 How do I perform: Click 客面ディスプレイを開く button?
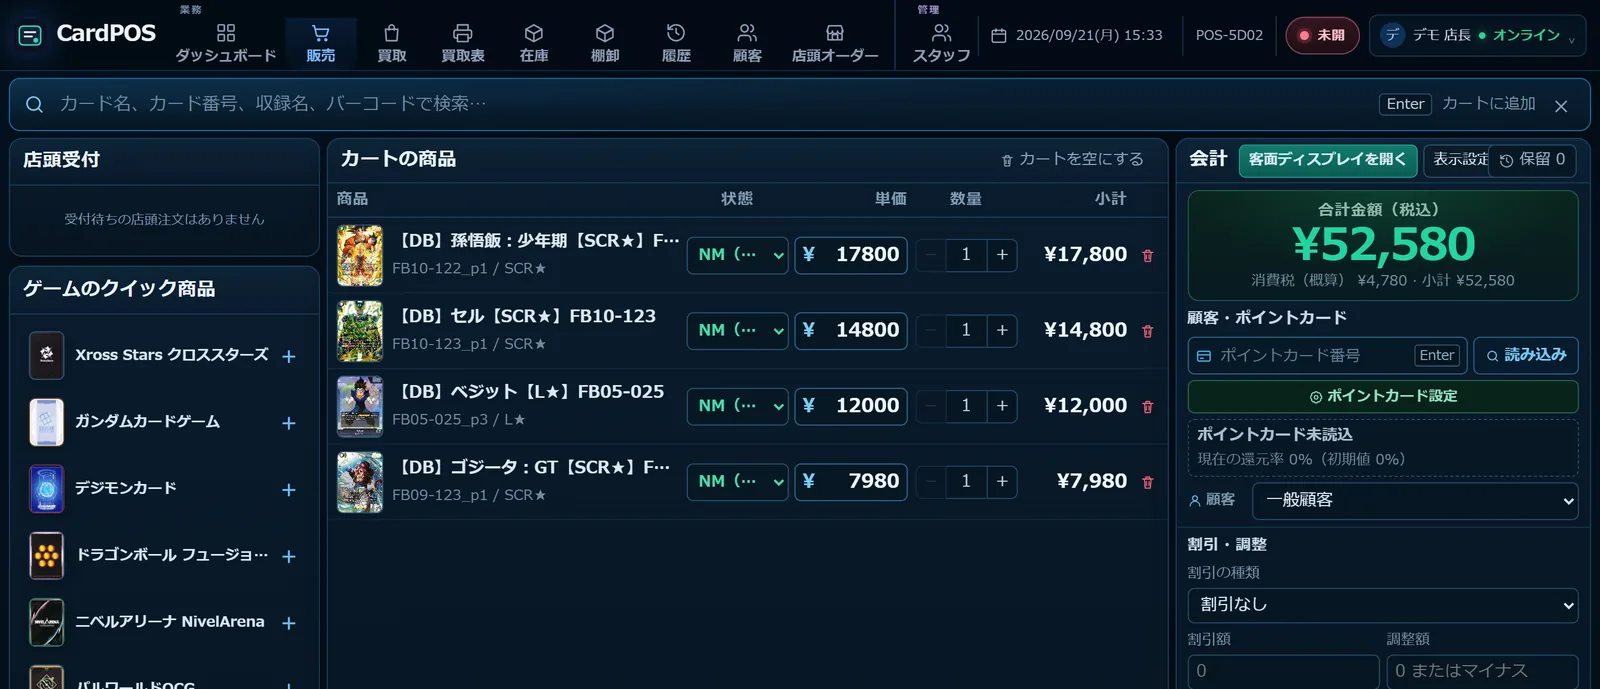coord(1327,160)
